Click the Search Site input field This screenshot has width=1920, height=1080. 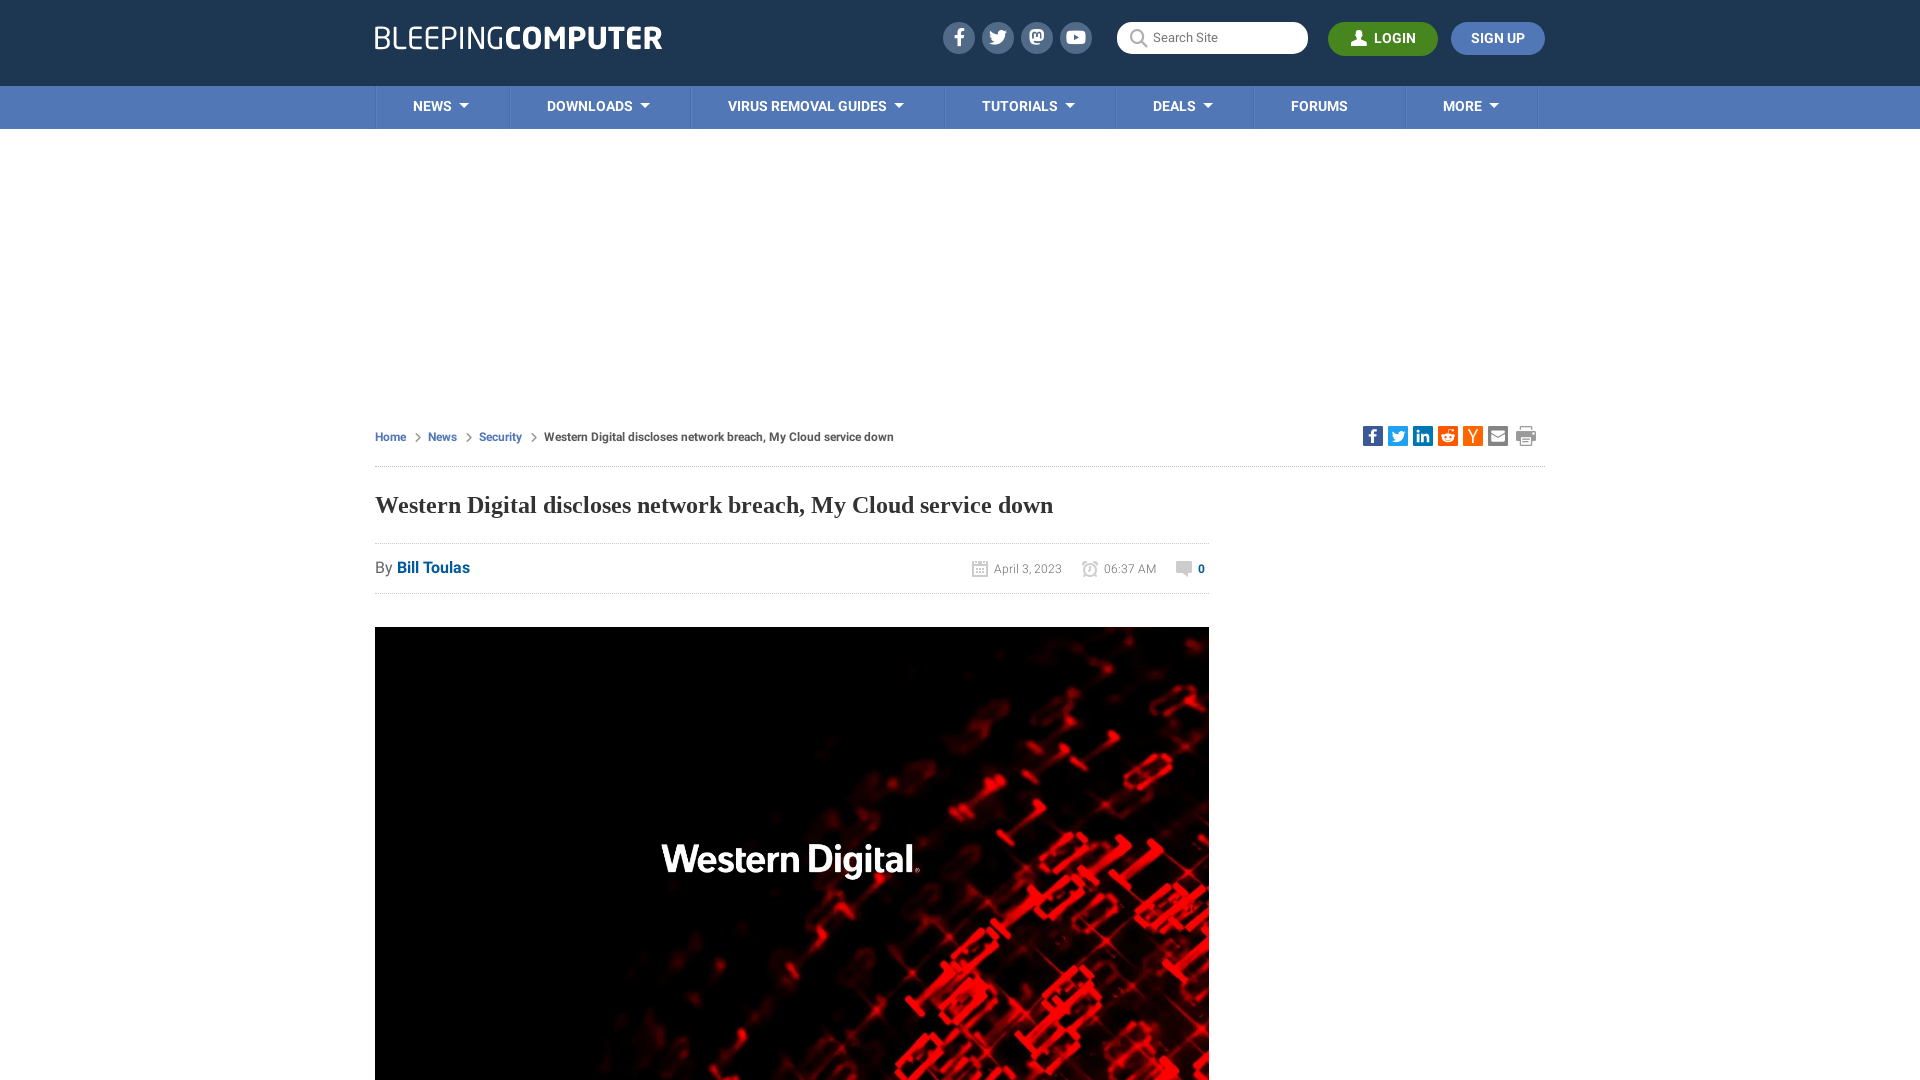(1213, 37)
